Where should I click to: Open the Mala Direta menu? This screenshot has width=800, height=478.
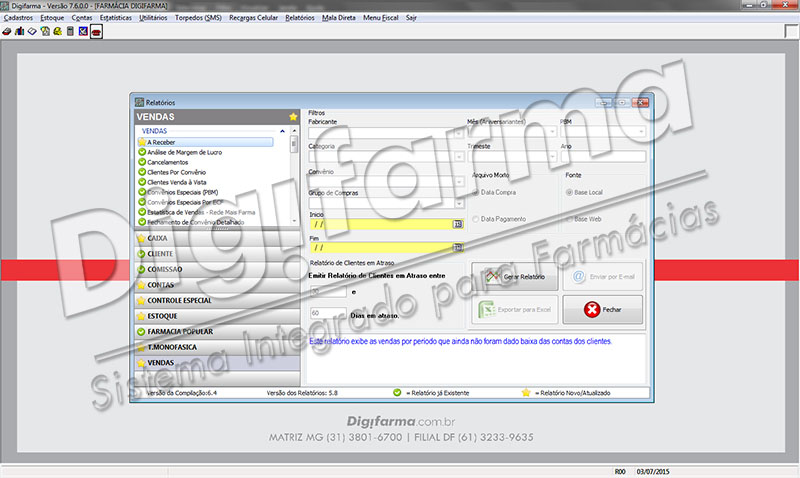[339, 17]
